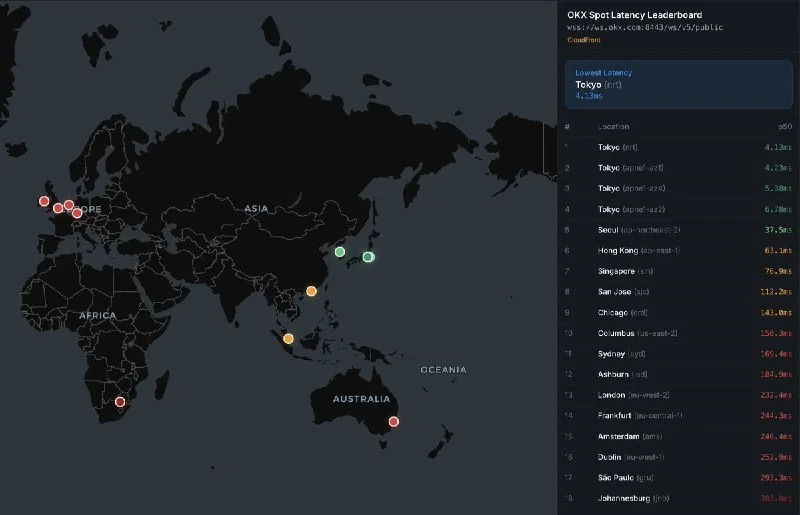Screen dimensions: 800x515
Task: Click the 112.2ms latency value
Action: (776, 292)
